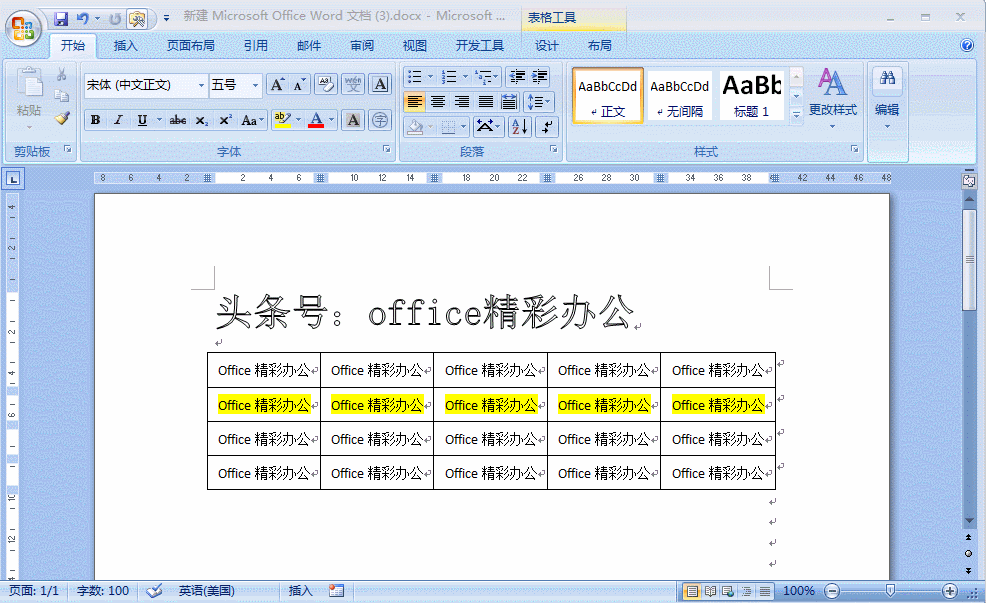Apply character shading icon

tap(353, 120)
